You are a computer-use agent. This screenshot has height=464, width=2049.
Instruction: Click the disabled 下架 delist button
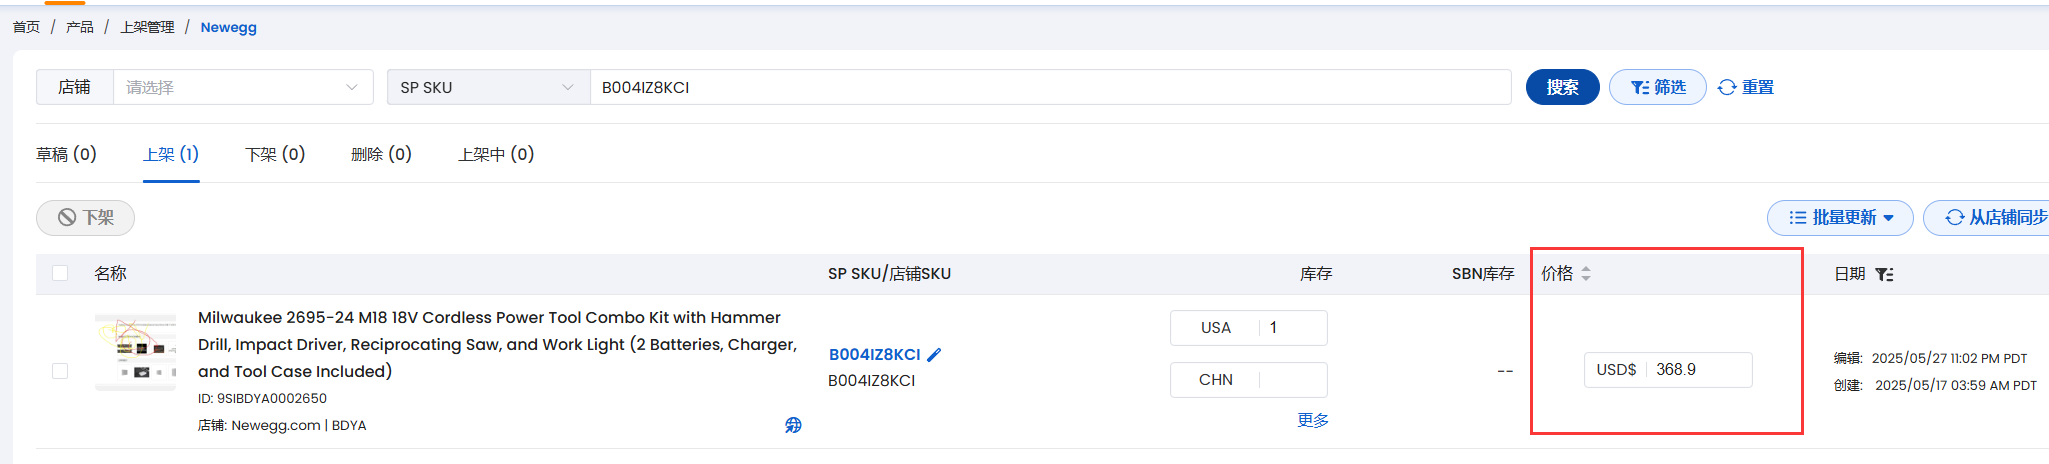pos(85,218)
